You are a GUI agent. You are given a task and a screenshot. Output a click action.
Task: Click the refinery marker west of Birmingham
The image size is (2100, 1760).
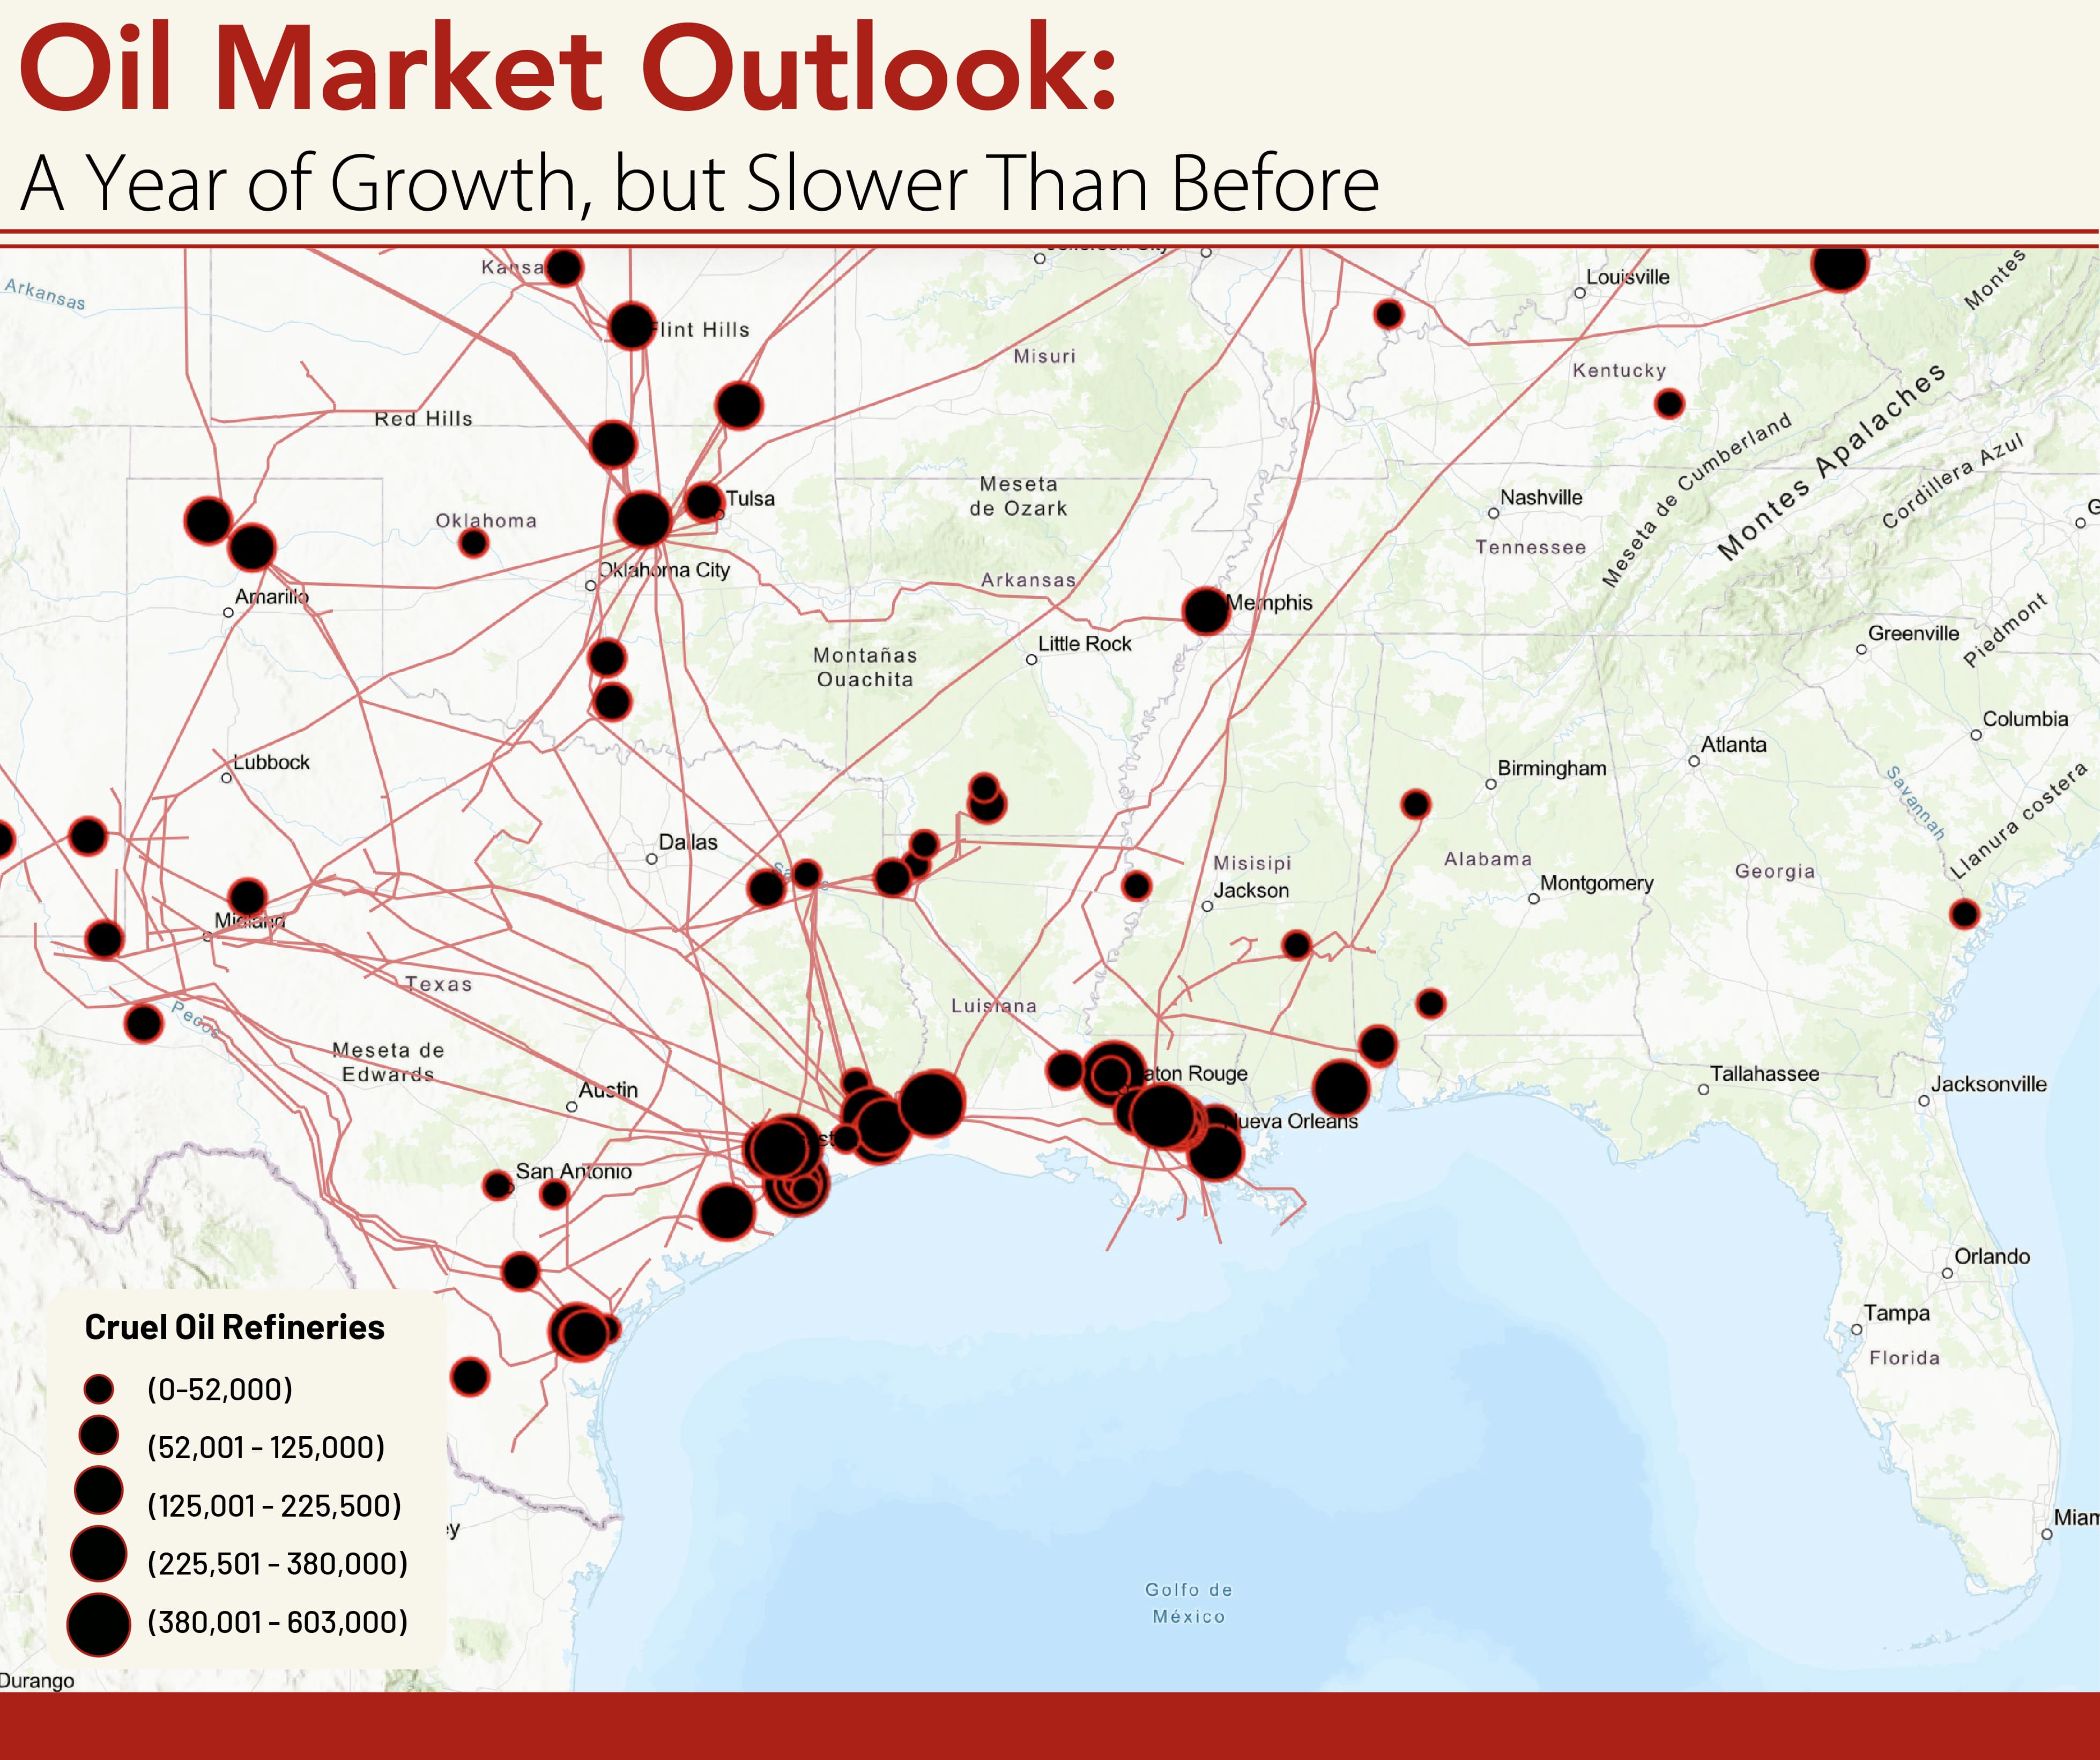1415,804
